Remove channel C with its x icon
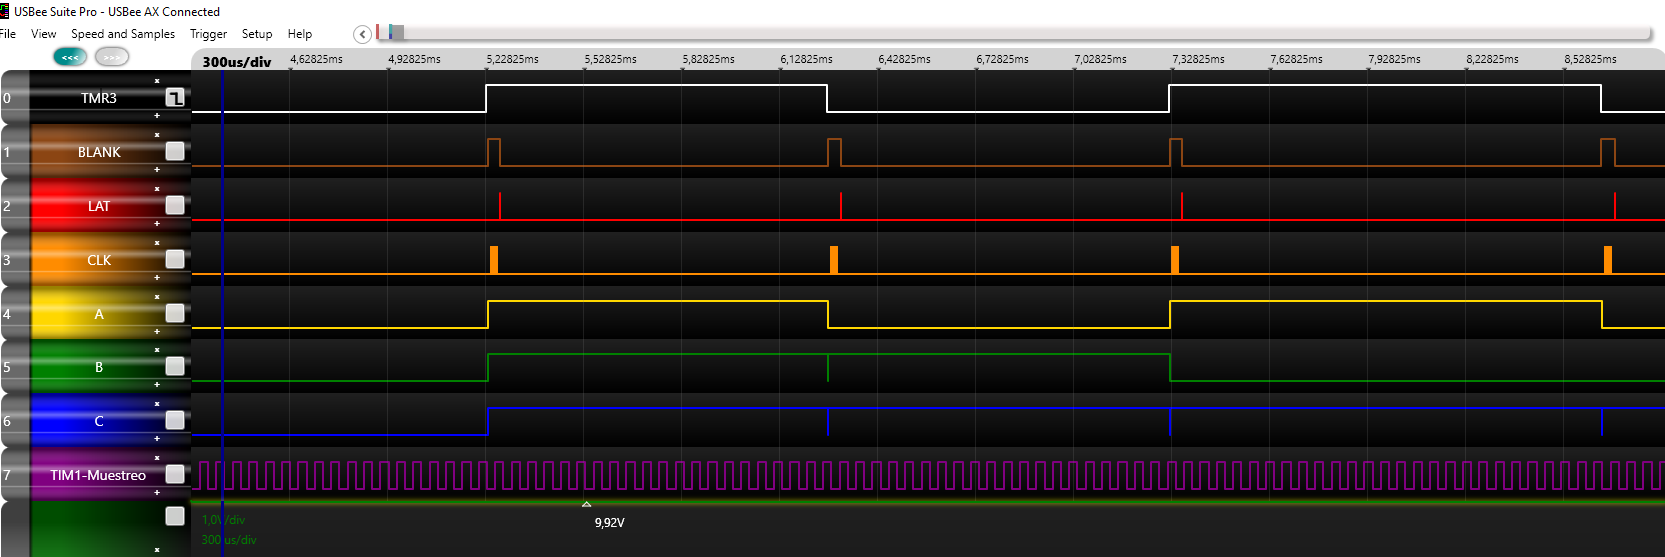Viewport: 1665px width, 557px height. point(157,404)
